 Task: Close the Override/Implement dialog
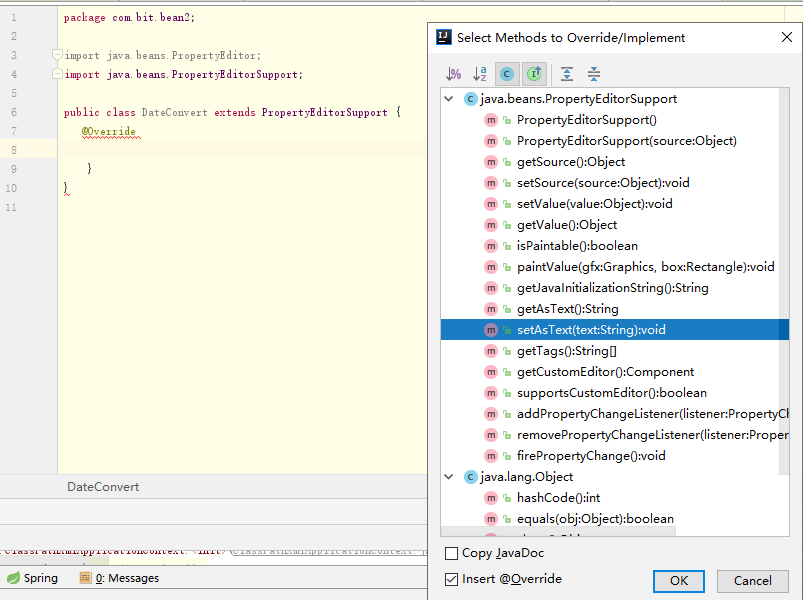coord(787,37)
